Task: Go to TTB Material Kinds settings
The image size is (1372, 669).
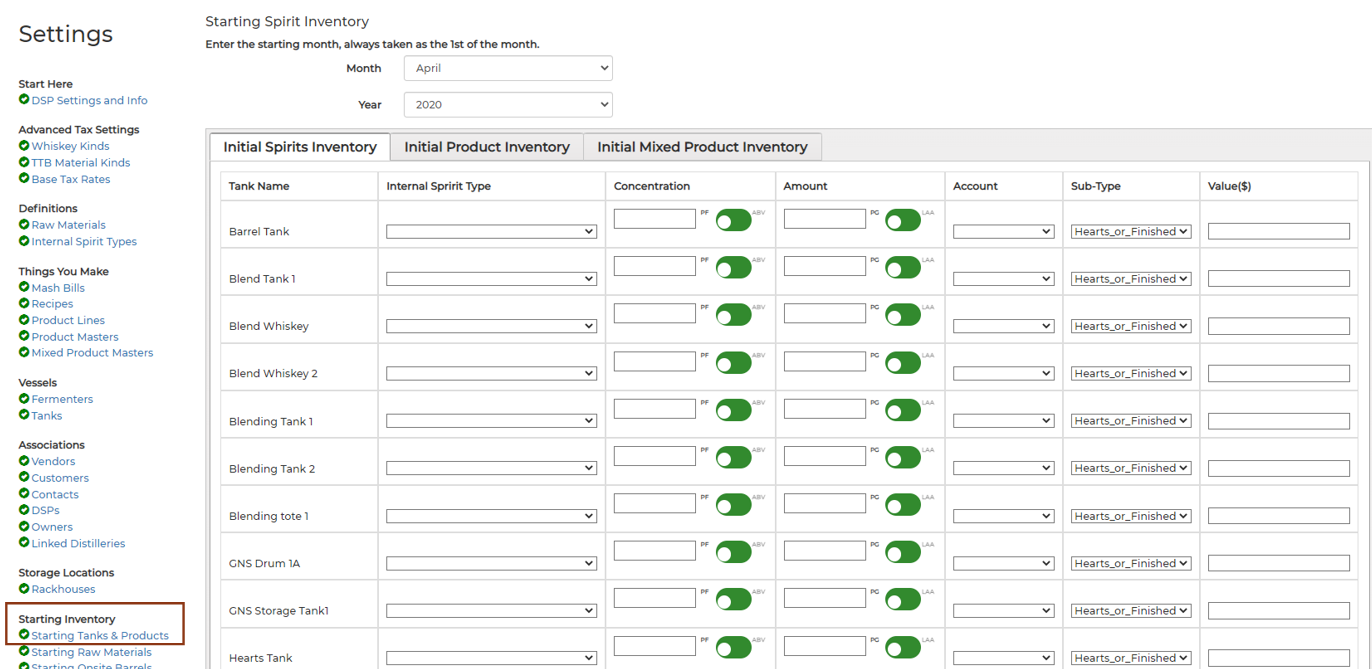Action: point(80,163)
